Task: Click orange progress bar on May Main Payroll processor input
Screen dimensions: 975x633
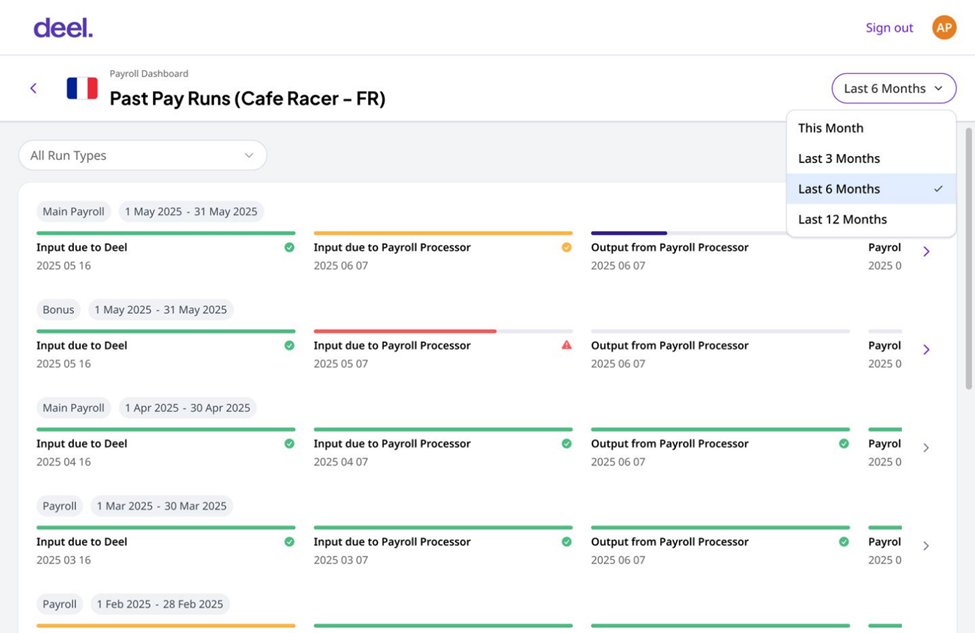Action: click(443, 233)
